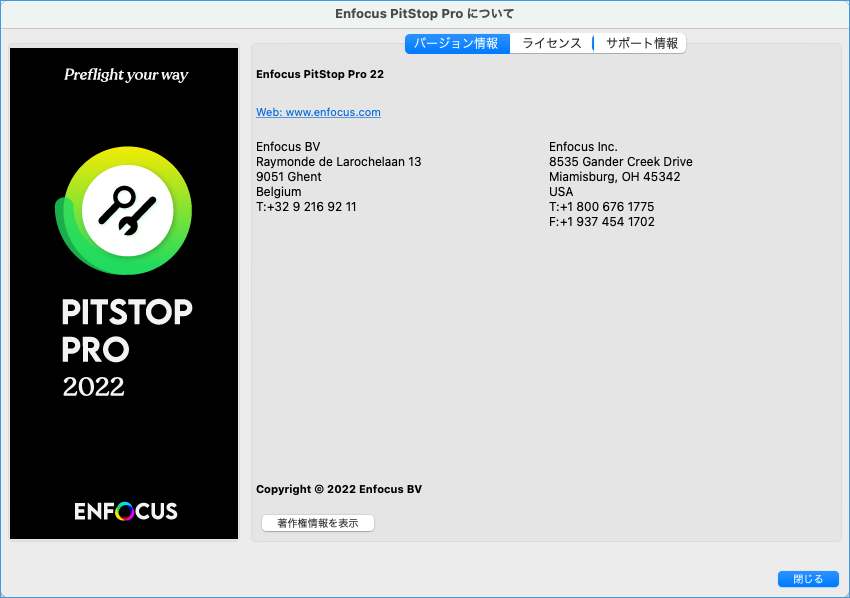Click the Enfocus Inc. company name
The image size is (850, 598).
(583, 147)
